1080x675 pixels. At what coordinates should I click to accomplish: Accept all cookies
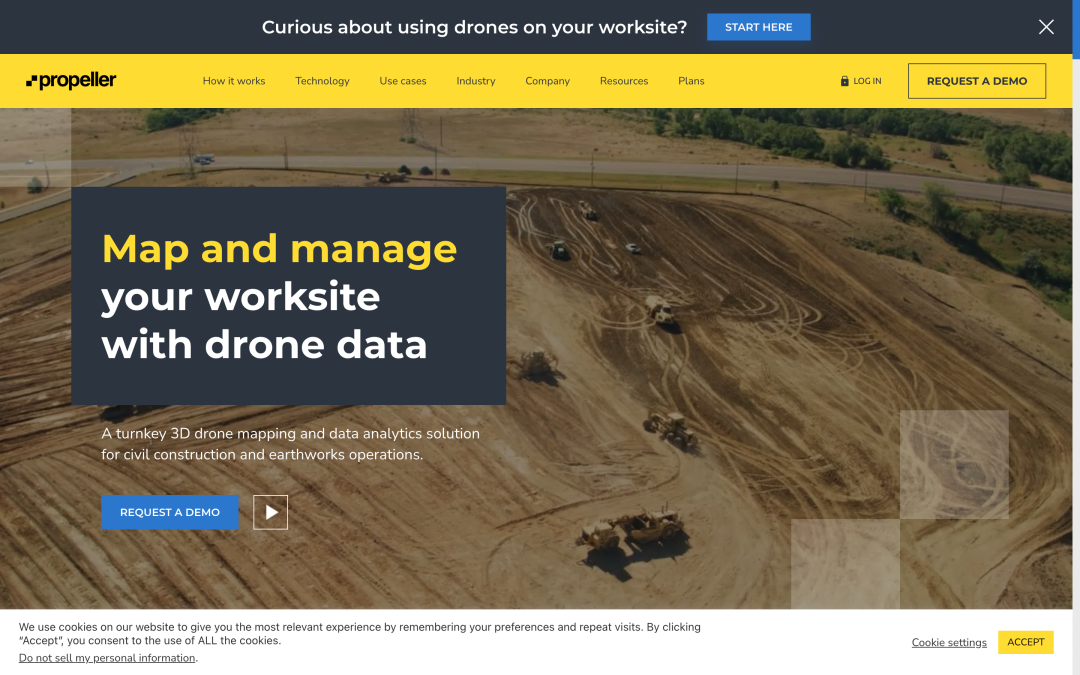pyautogui.click(x=1025, y=642)
